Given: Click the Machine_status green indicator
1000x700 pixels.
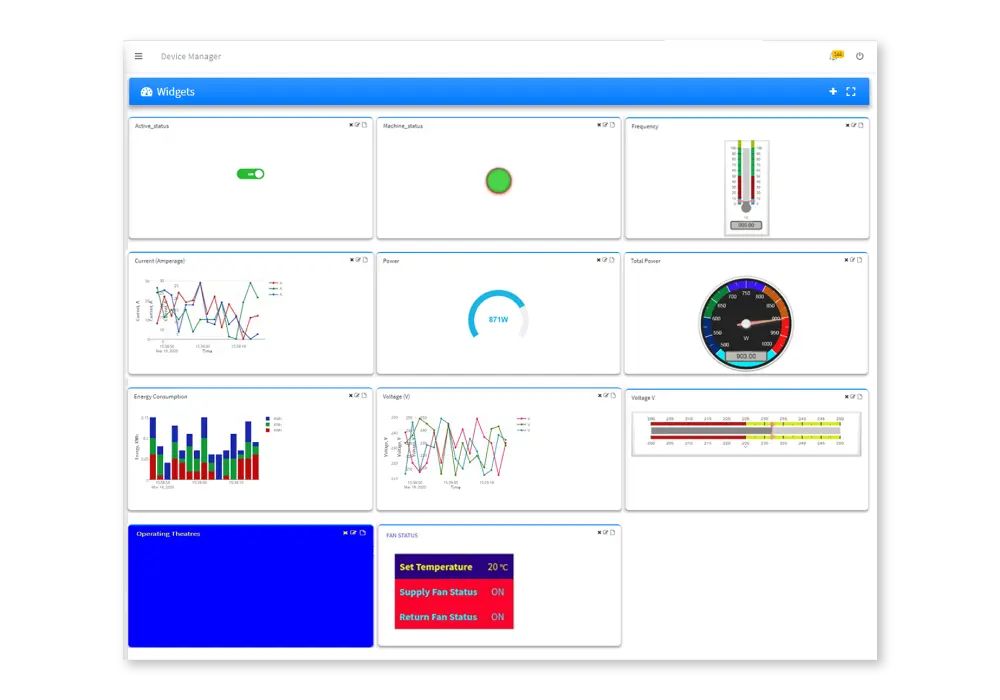Looking at the screenshot, I should pos(497,181).
